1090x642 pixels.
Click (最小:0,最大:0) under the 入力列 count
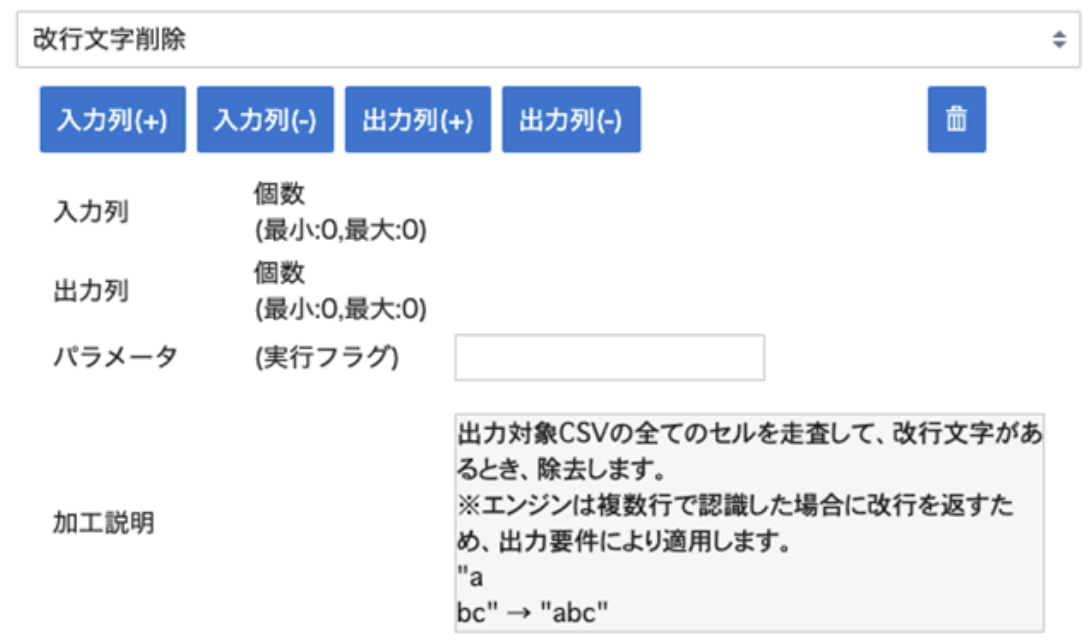point(341,231)
